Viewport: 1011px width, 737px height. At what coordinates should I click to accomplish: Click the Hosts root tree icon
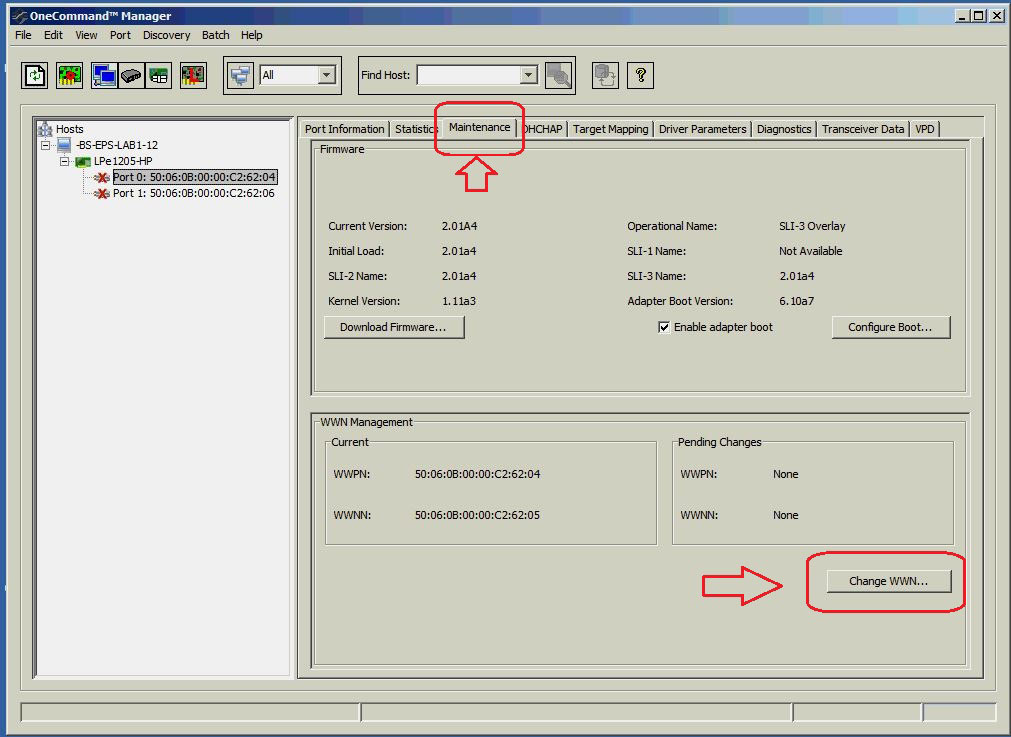click(x=45, y=129)
